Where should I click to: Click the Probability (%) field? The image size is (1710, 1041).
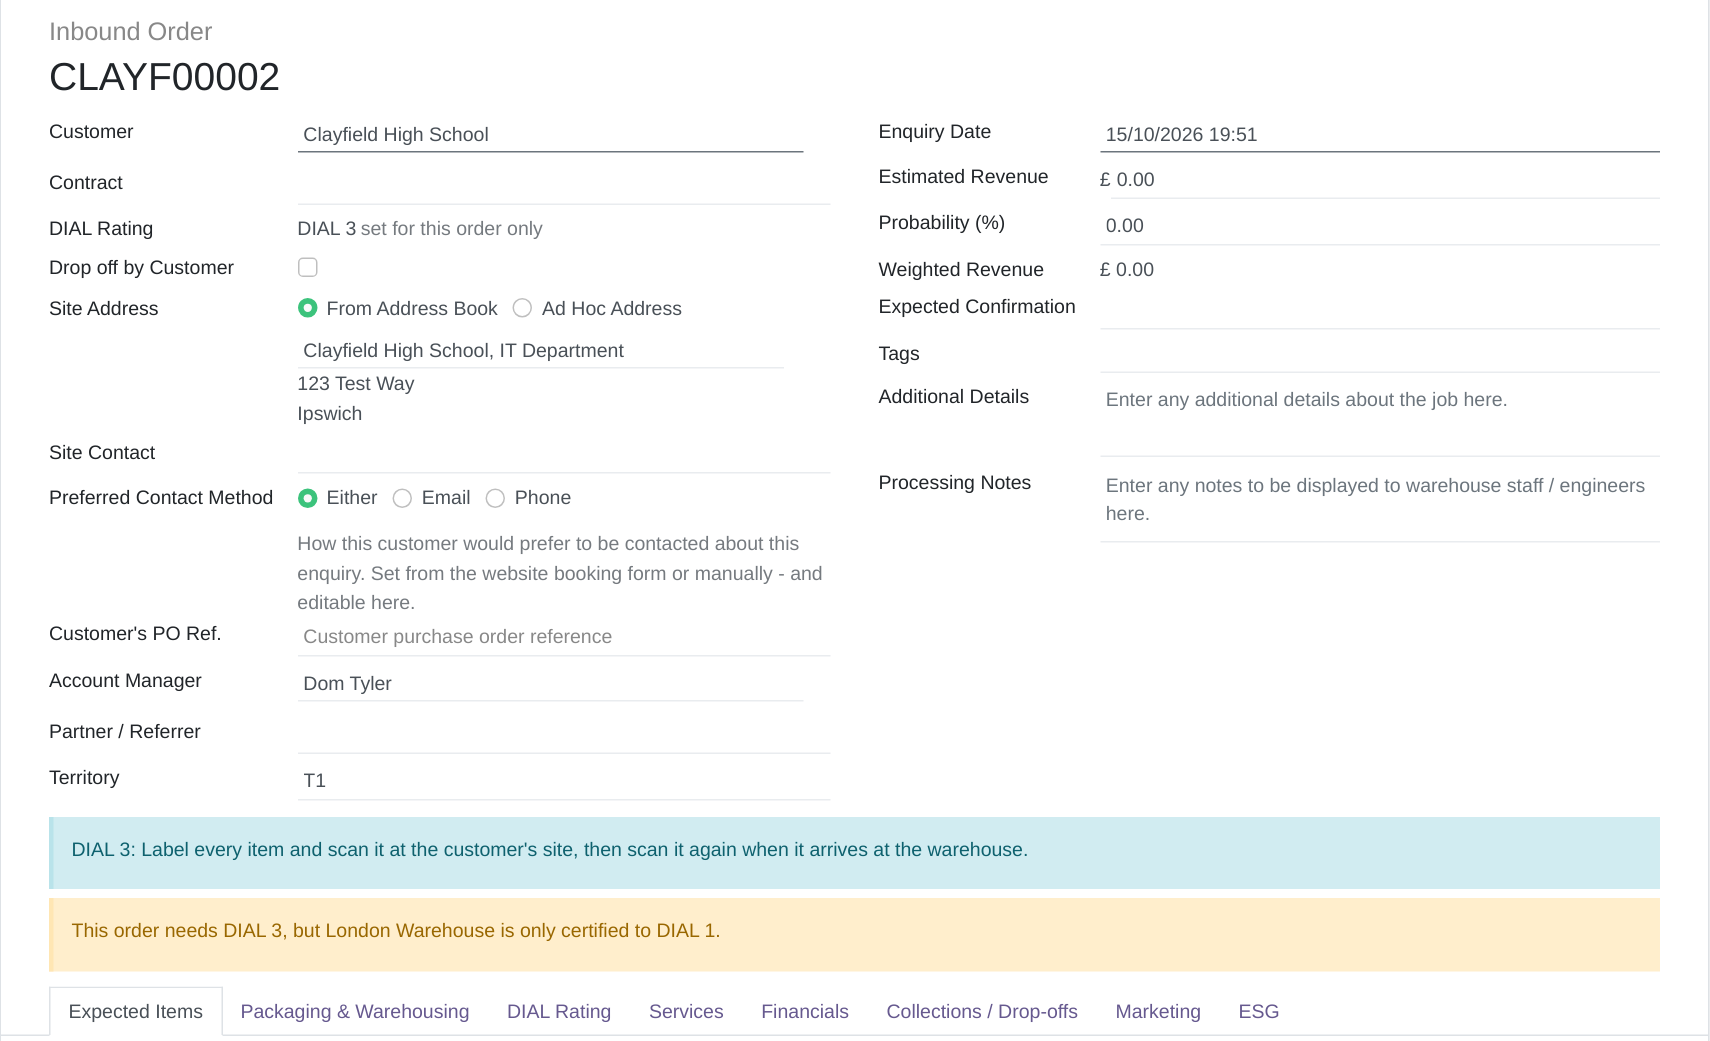(x=1379, y=226)
